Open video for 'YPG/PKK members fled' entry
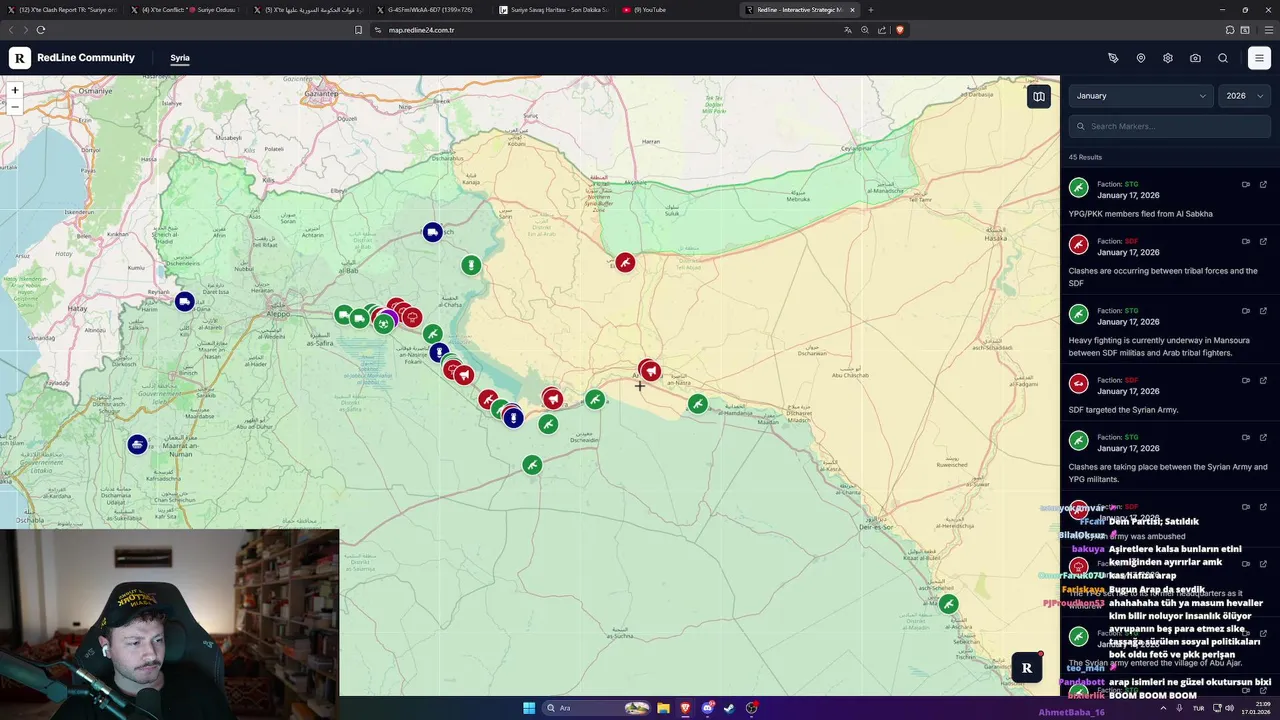Image resolution: width=1280 pixels, height=720 pixels. (1246, 184)
